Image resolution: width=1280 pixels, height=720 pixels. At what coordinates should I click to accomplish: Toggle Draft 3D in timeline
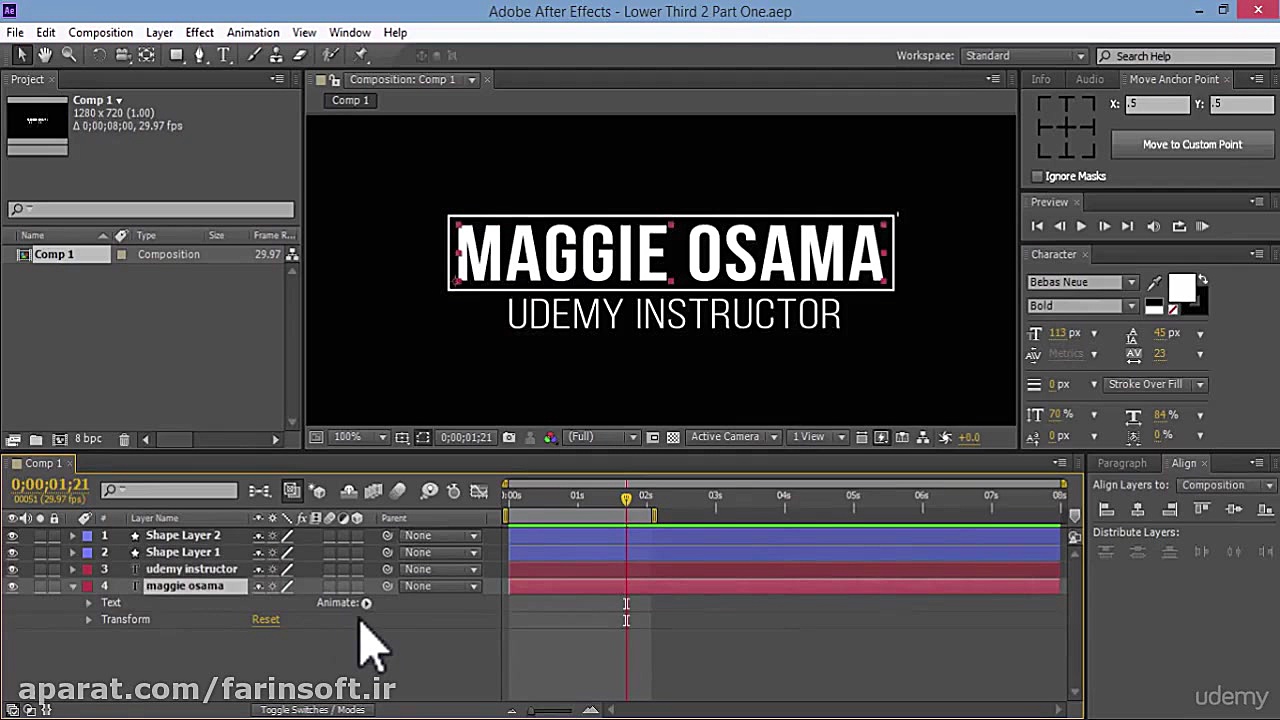318,490
